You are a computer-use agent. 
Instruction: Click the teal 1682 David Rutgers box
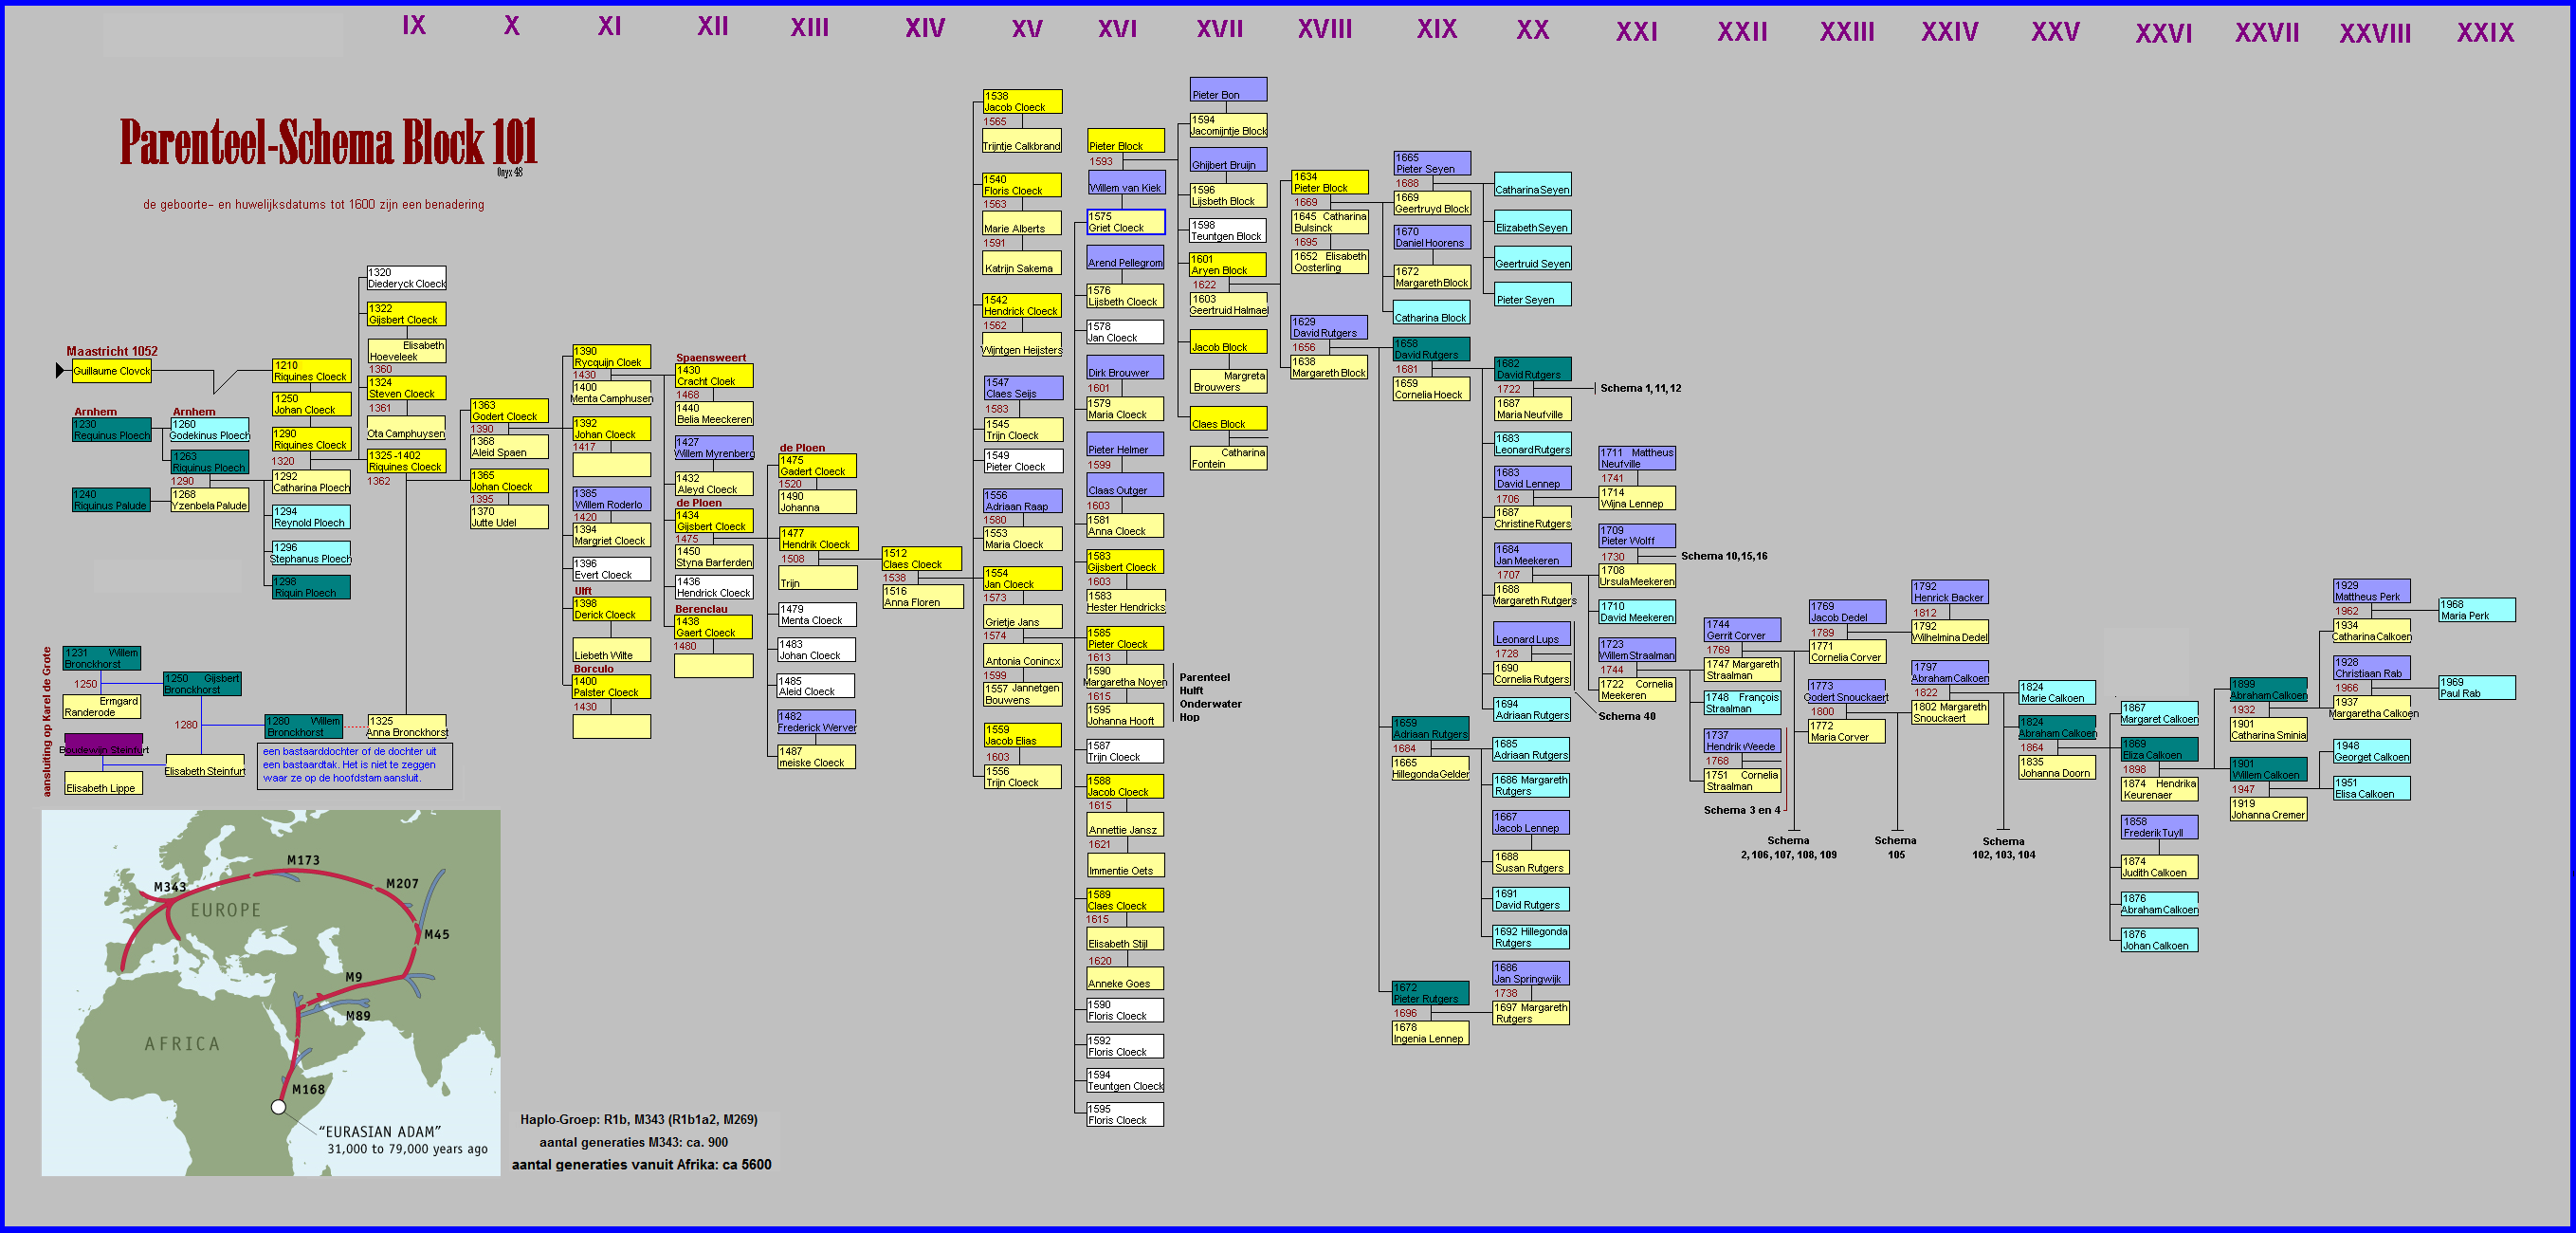click(1532, 369)
